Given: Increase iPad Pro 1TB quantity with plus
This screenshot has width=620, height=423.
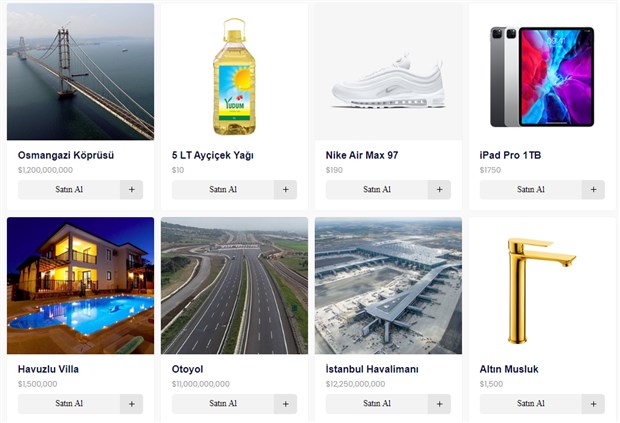Looking at the screenshot, I should [x=593, y=190].
